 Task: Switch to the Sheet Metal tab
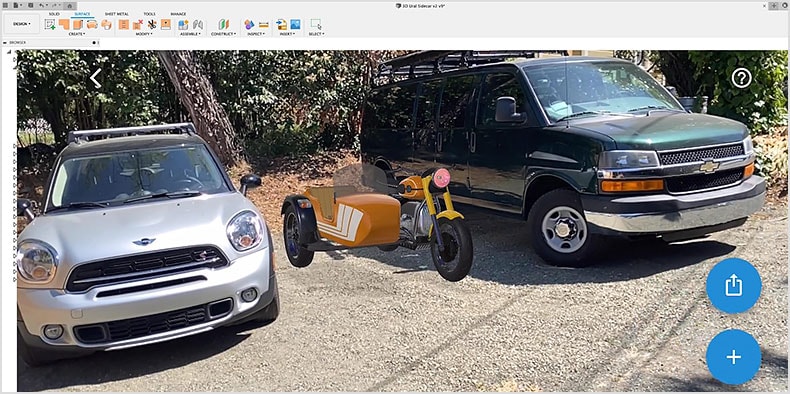117,14
